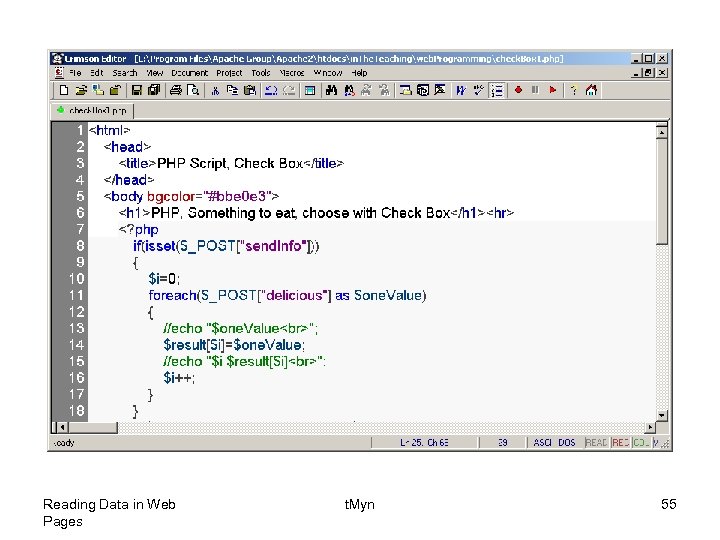The width and height of the screenshot is (720, 540).
Task: Click line number 18 in the gutter
Action: (x=76, y=411)
